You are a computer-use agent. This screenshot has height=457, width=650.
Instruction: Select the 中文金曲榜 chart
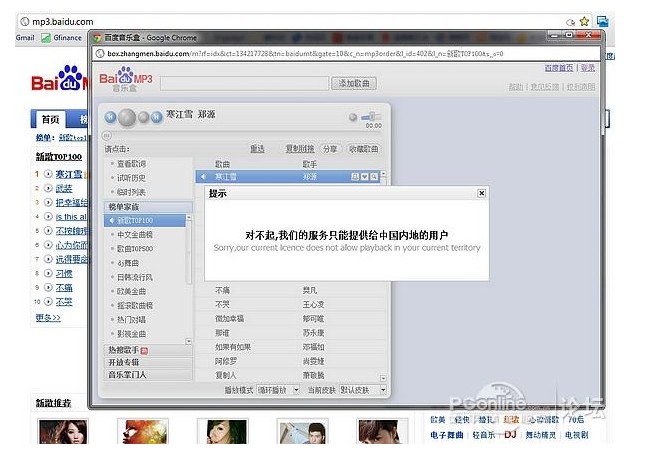click(135, 235)
